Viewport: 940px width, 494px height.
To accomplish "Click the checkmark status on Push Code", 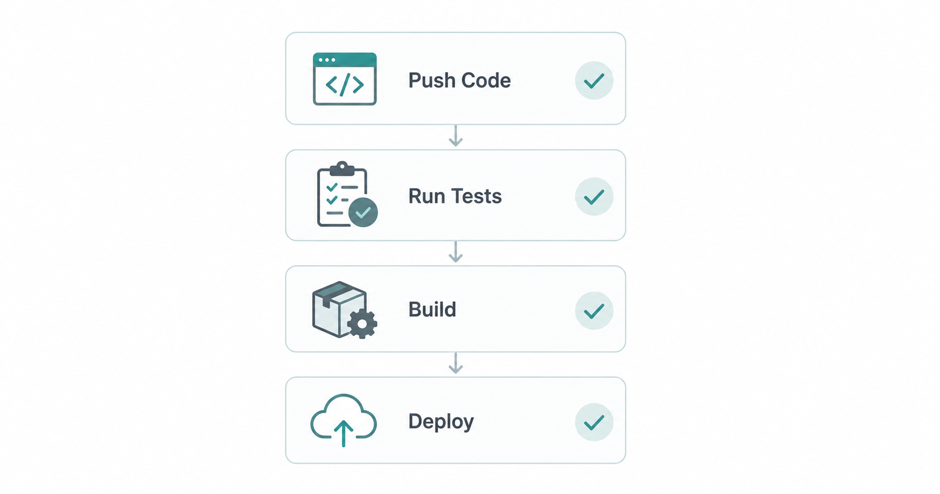I will pos(594,80).
